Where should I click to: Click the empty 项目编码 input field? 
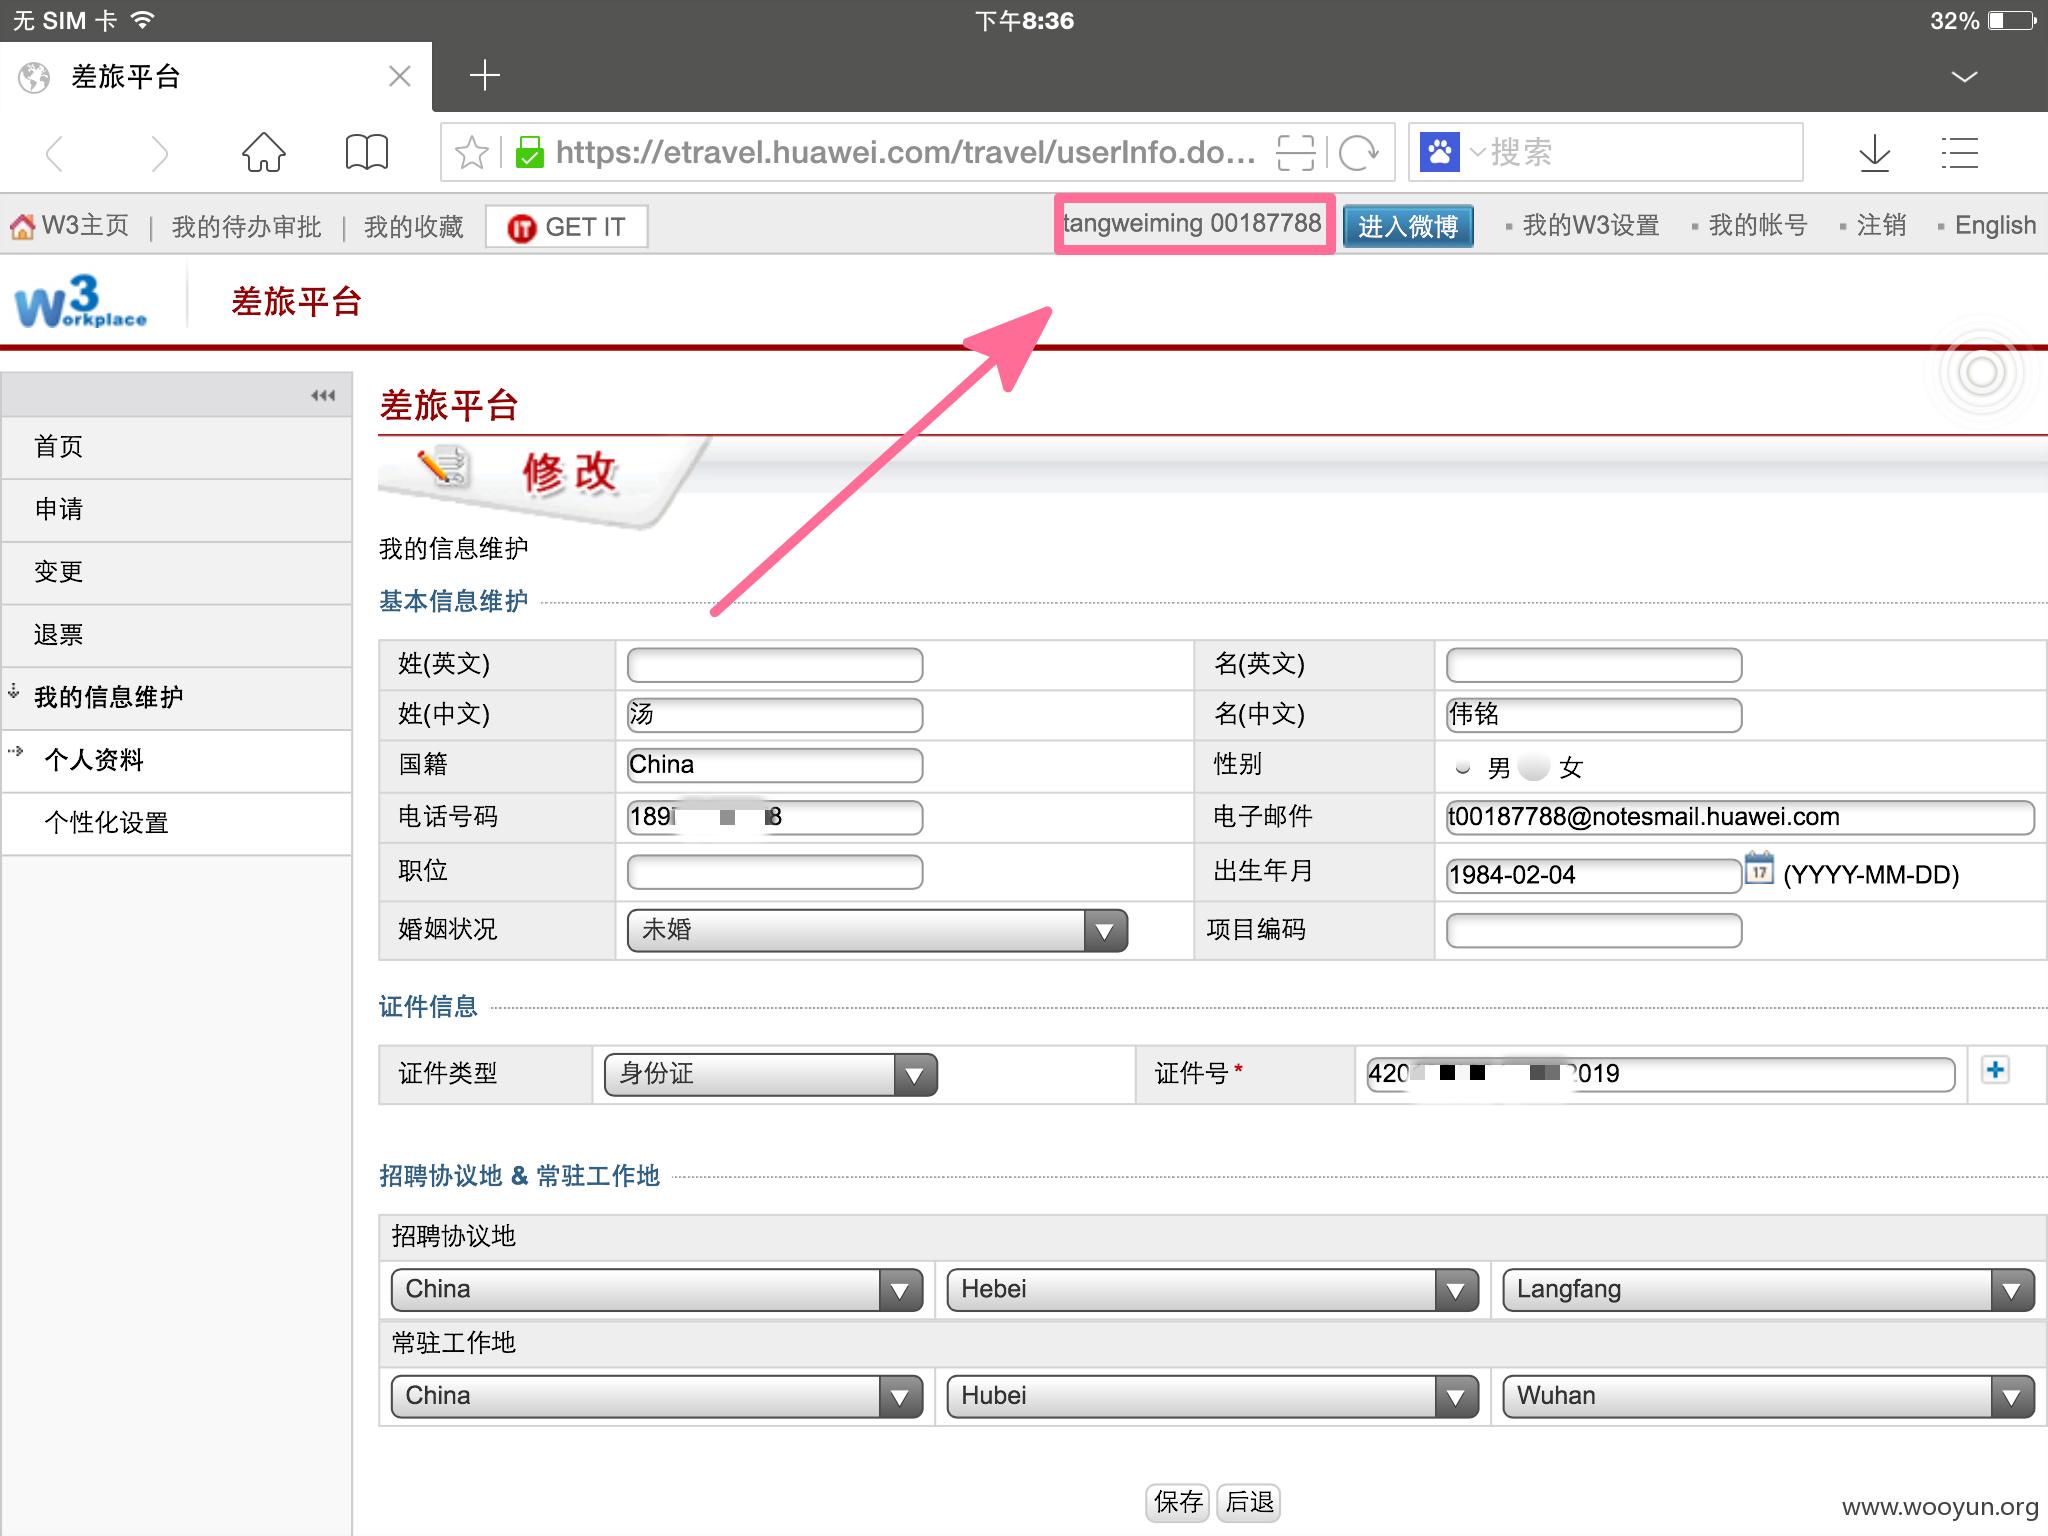(1594, 931)
